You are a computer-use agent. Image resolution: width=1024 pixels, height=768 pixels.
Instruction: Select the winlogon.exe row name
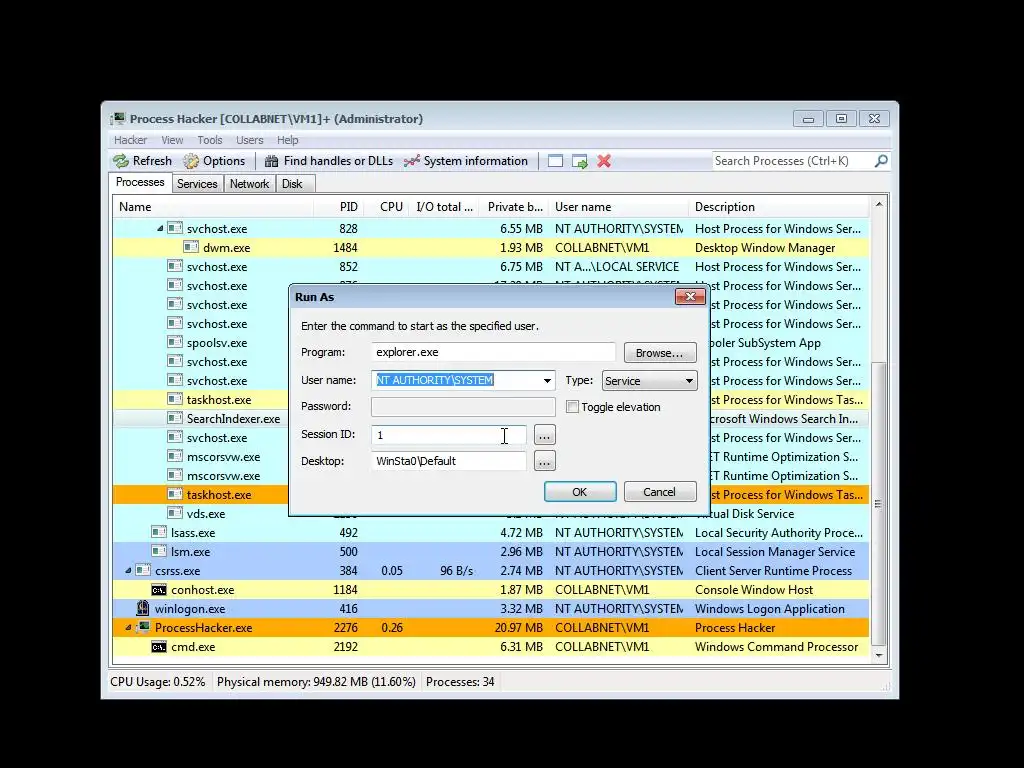pyautogui.click(x=190, y=609)
